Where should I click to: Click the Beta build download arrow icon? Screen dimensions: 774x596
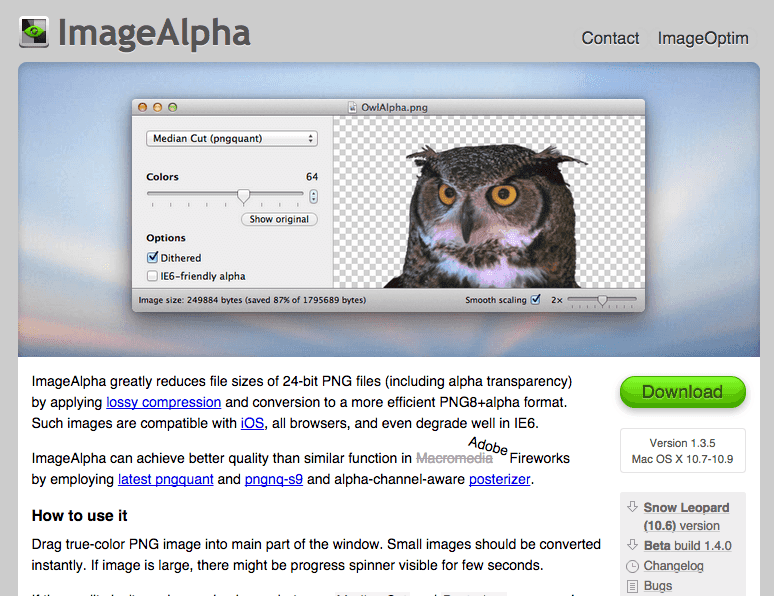pyautogui.click(x=632, y=545)
